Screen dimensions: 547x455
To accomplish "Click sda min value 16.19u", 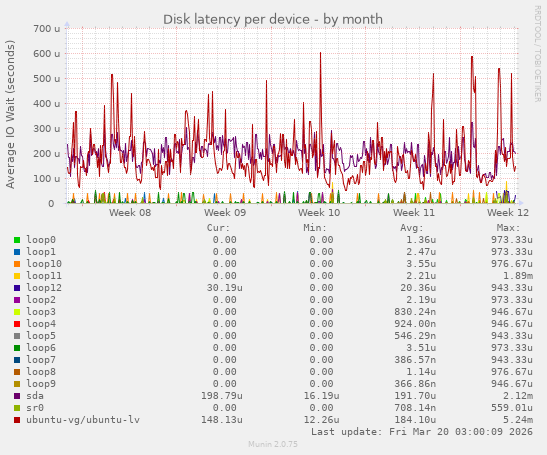I will coord(321,396).
